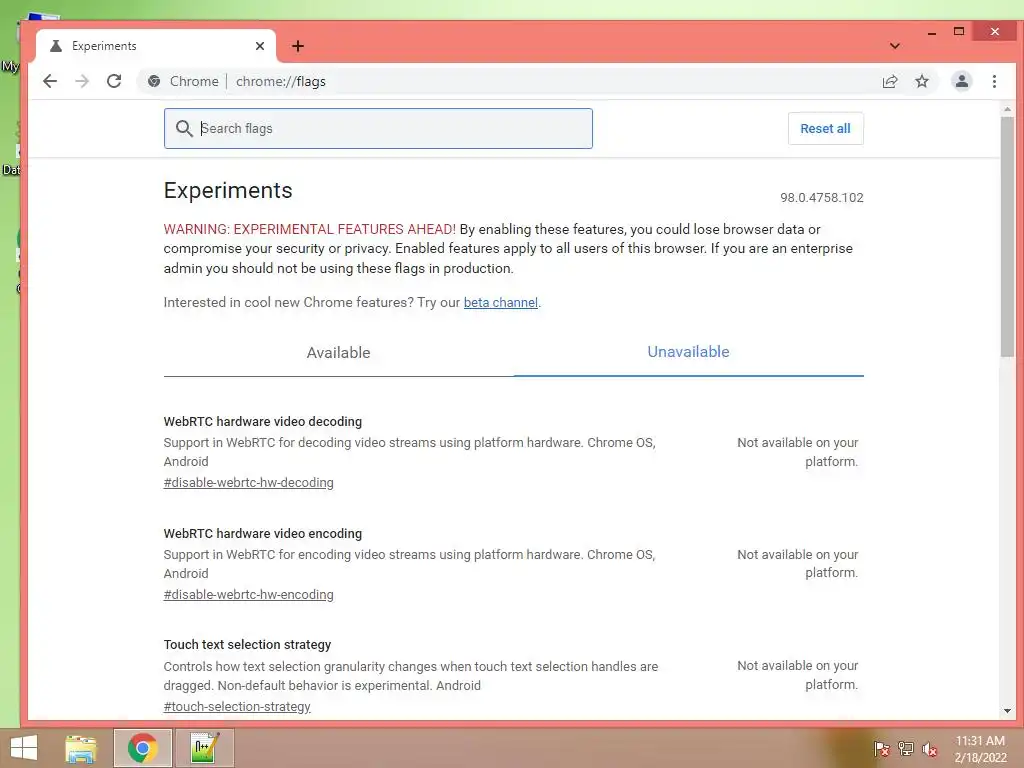Select the Unavailable tab

688,352
